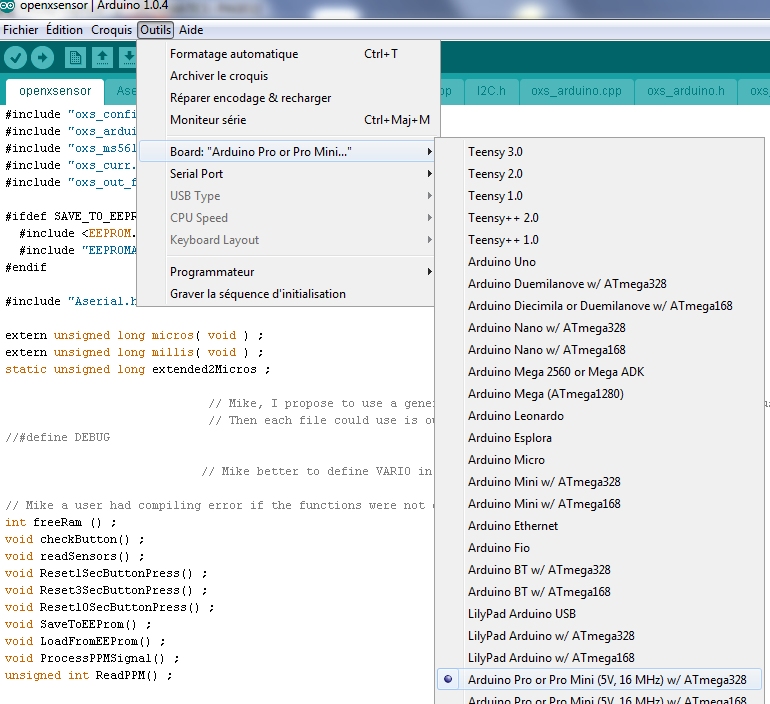
Task: Select LilyPad Arduino w/ ATmega328
Action: [x=599, y=636]
